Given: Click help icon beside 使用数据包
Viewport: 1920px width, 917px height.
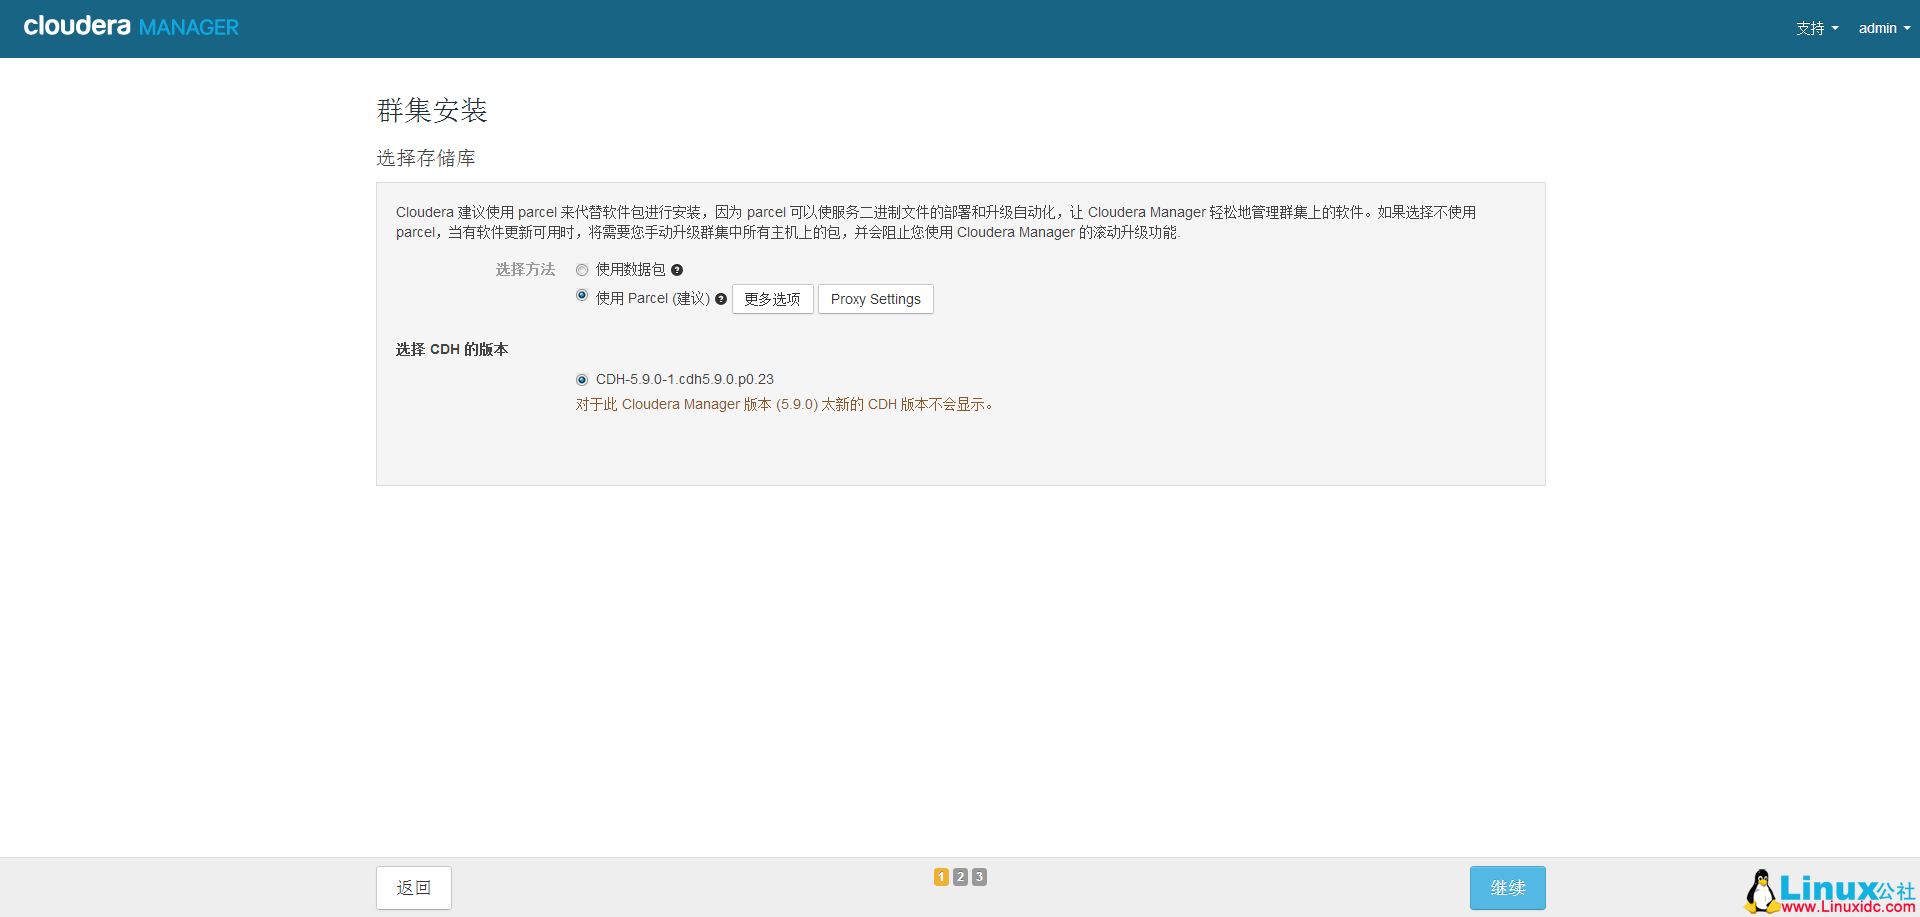Looking at the screenshot, I should (677, 270).
